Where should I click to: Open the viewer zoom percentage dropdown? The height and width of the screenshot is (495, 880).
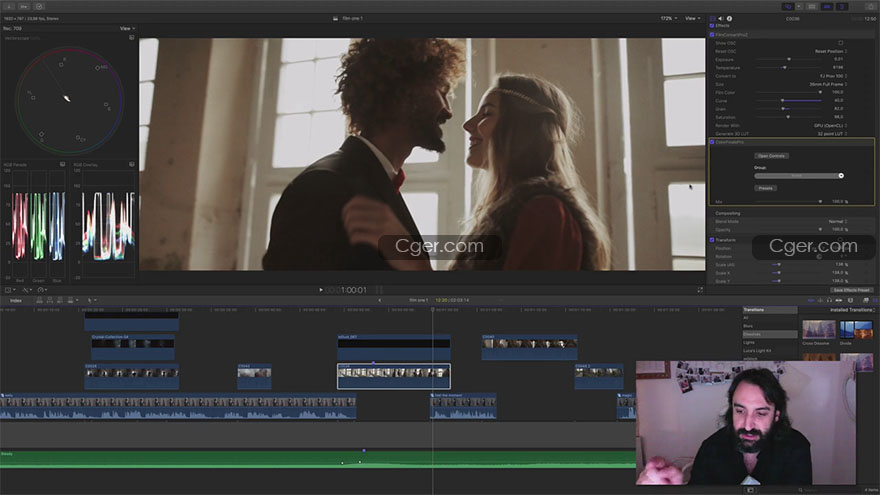668,19
